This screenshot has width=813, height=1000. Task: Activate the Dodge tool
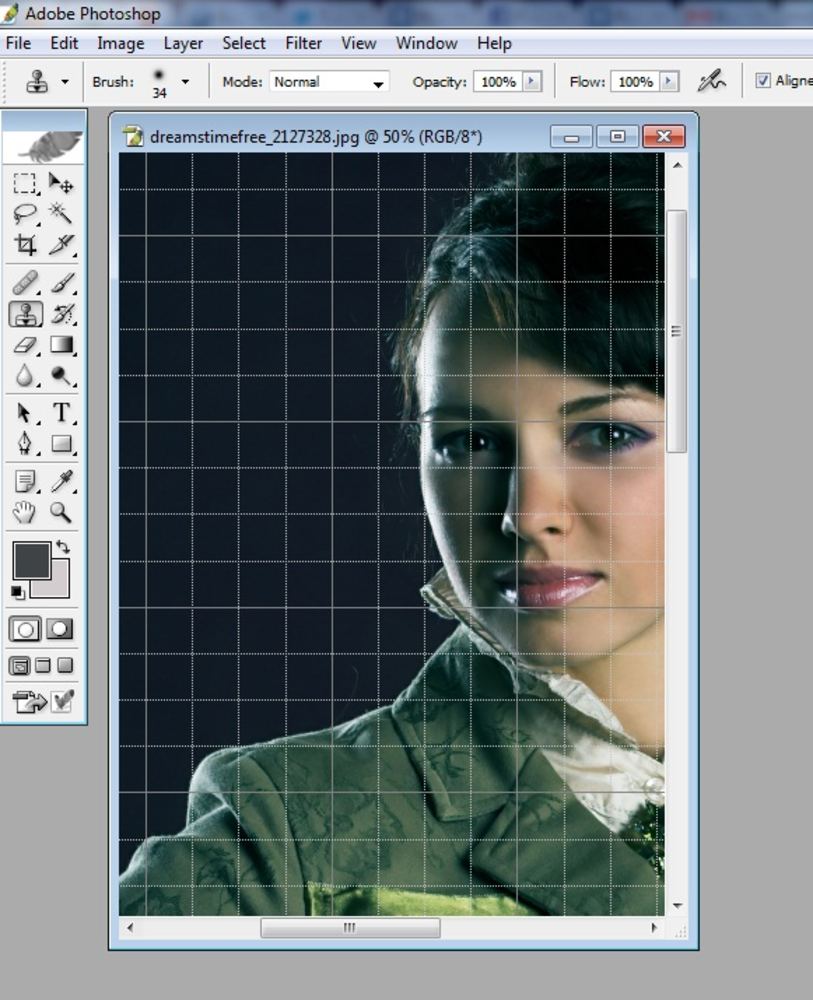click(61, 376)
